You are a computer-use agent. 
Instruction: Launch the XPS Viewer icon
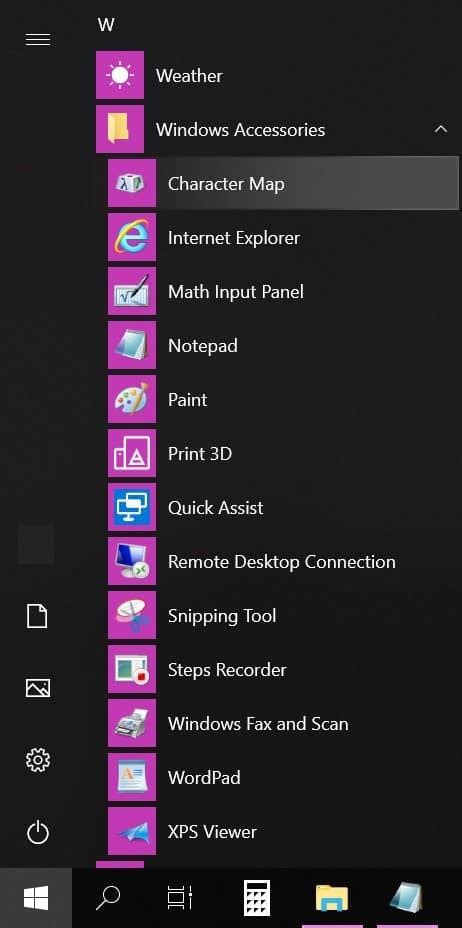coord(131,832)
